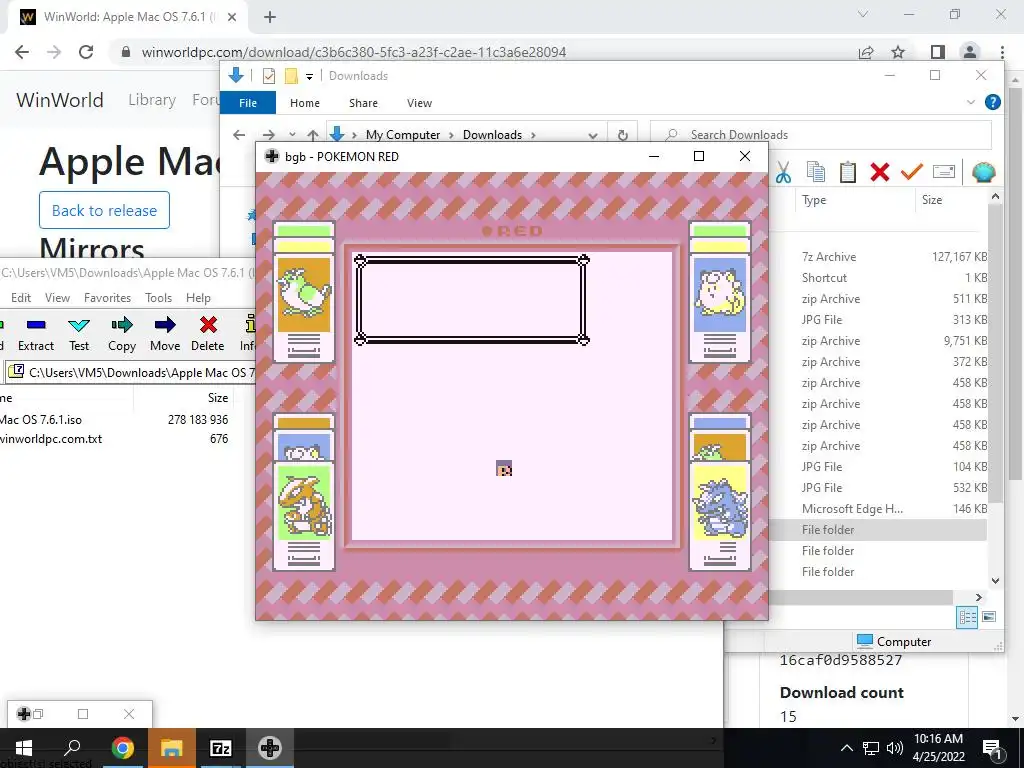Expand the breadcrumb chevron after My Computer
Image resolution: width=1024 pixels, height=768 pixels.
451,135
